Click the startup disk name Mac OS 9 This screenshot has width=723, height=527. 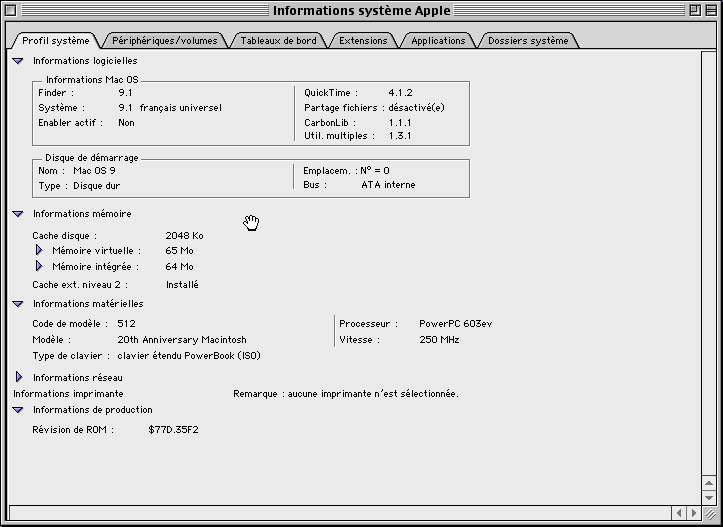(x=94, y=171)
